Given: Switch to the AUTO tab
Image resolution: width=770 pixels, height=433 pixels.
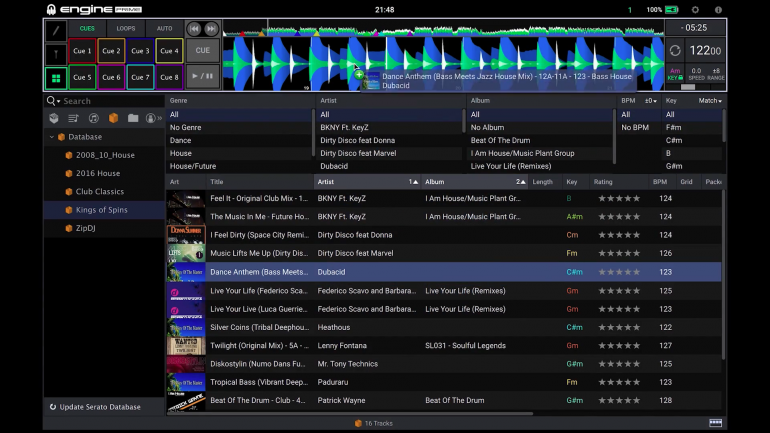Looking at the screenshot, I should pyautogui.click(x=164, y=29).
